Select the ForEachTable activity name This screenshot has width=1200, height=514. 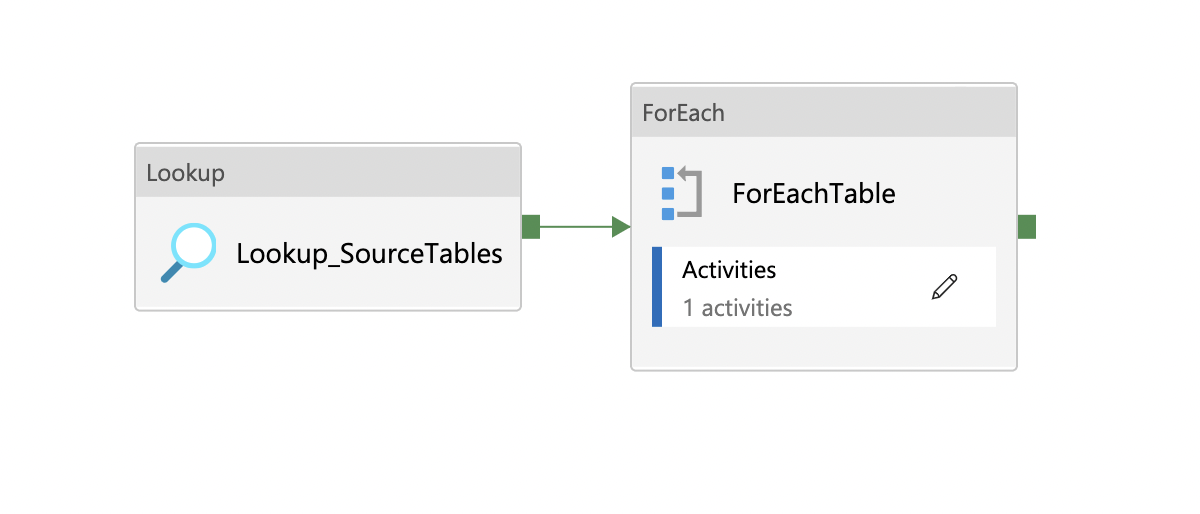click(x=813, y=193)
